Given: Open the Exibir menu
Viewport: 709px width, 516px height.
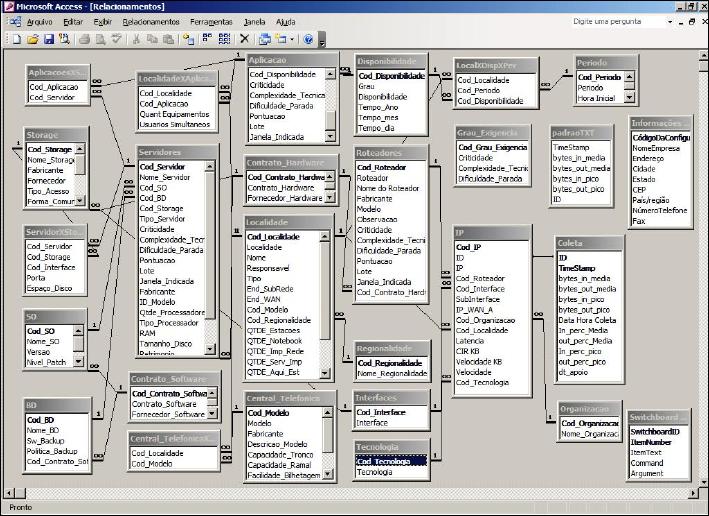Looking at the screenshot, I should [103, 22].
